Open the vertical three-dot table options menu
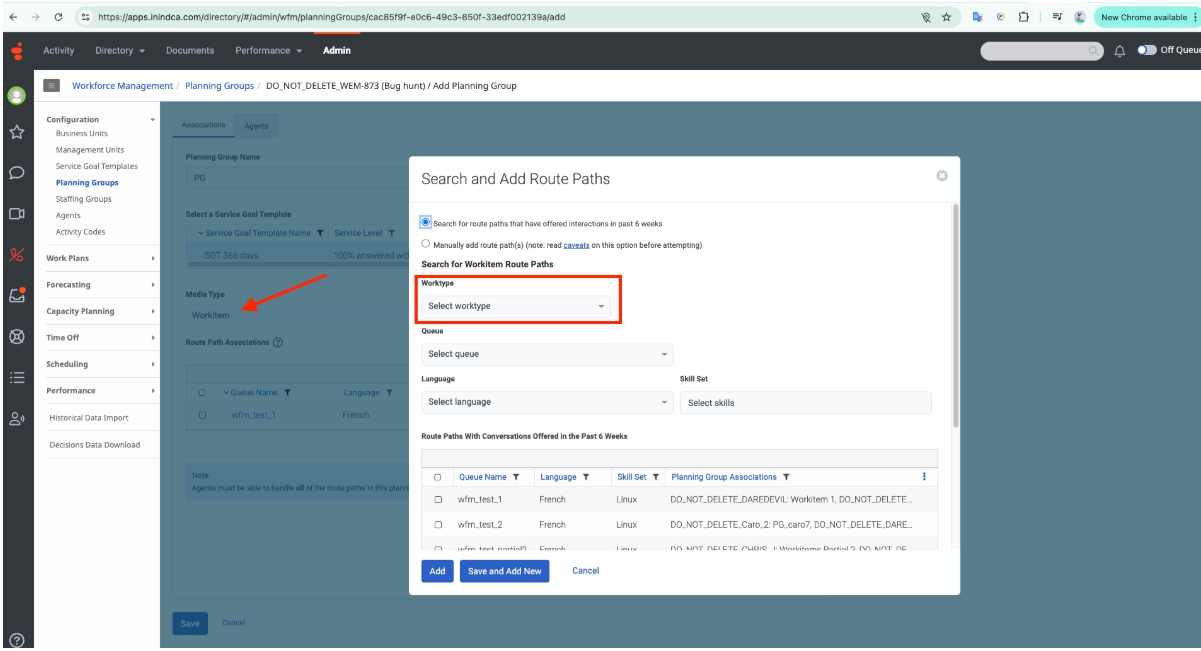 click(923, 477)
